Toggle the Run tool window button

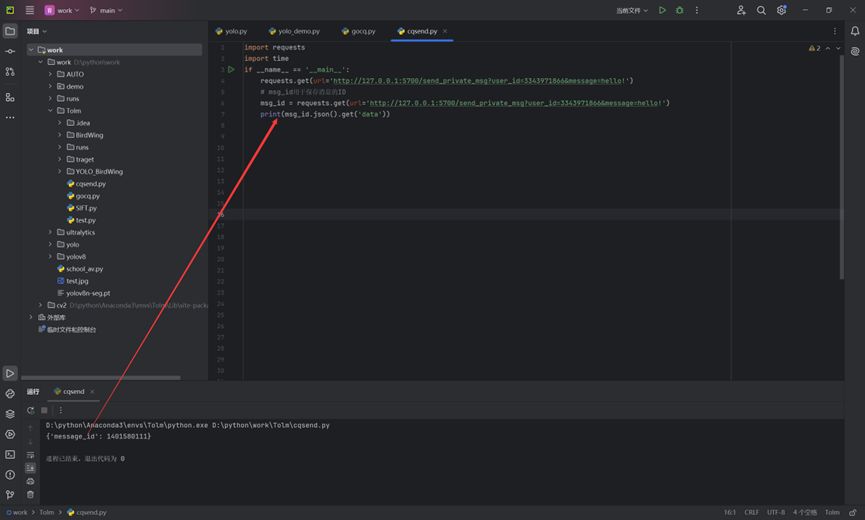[10, 373]
